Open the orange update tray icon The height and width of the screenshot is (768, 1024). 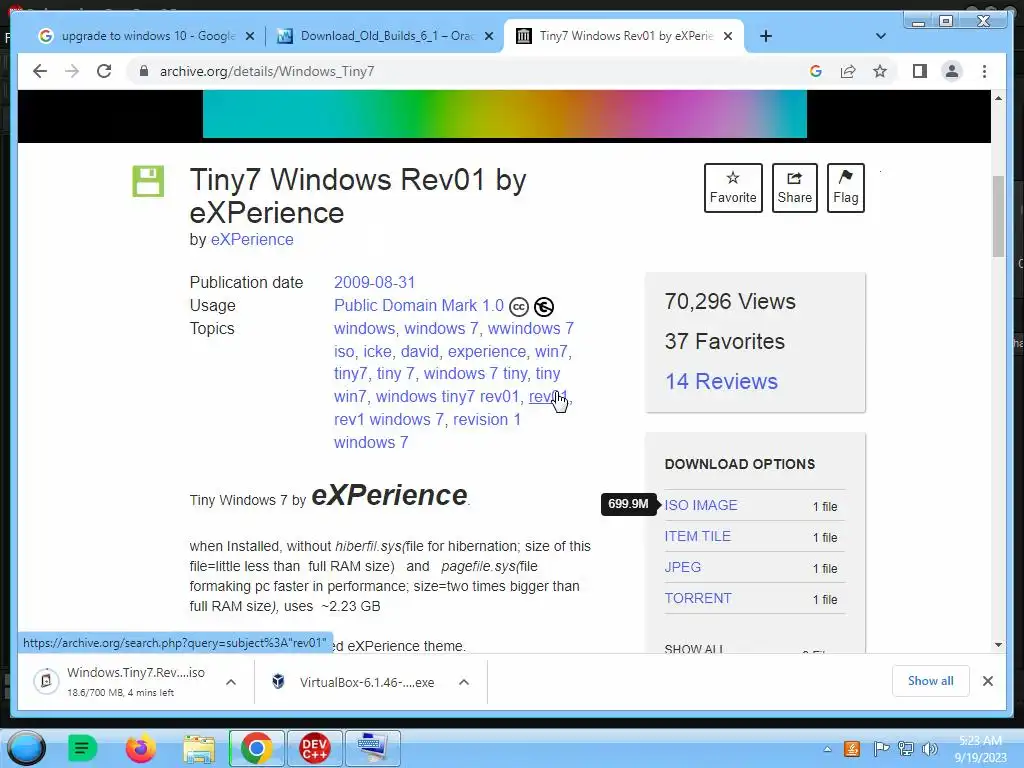[x=852, y=749]
